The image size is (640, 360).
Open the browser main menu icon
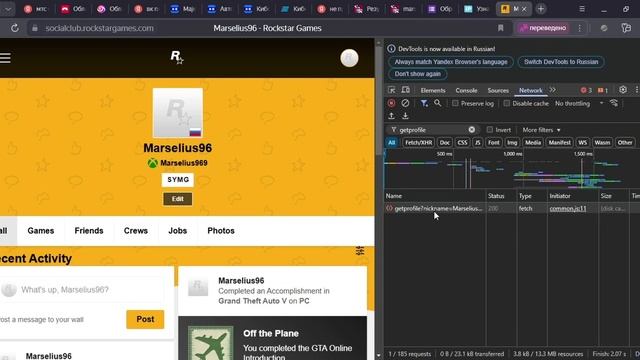[582, 9]
